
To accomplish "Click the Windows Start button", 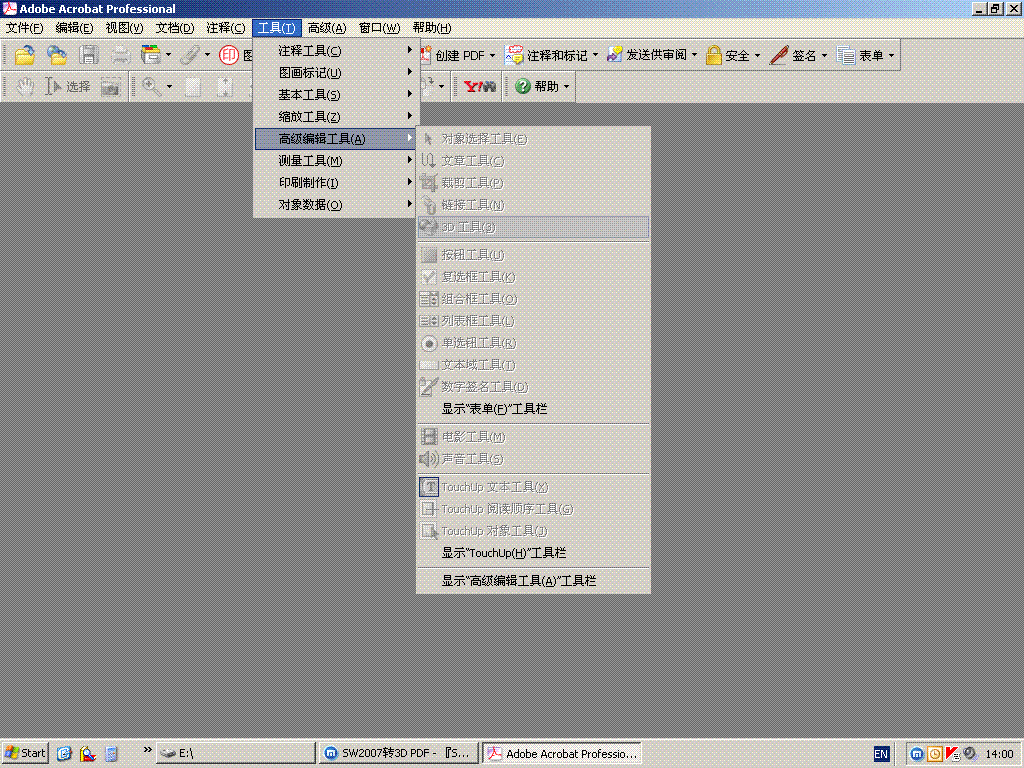I will tap(25, 753).
